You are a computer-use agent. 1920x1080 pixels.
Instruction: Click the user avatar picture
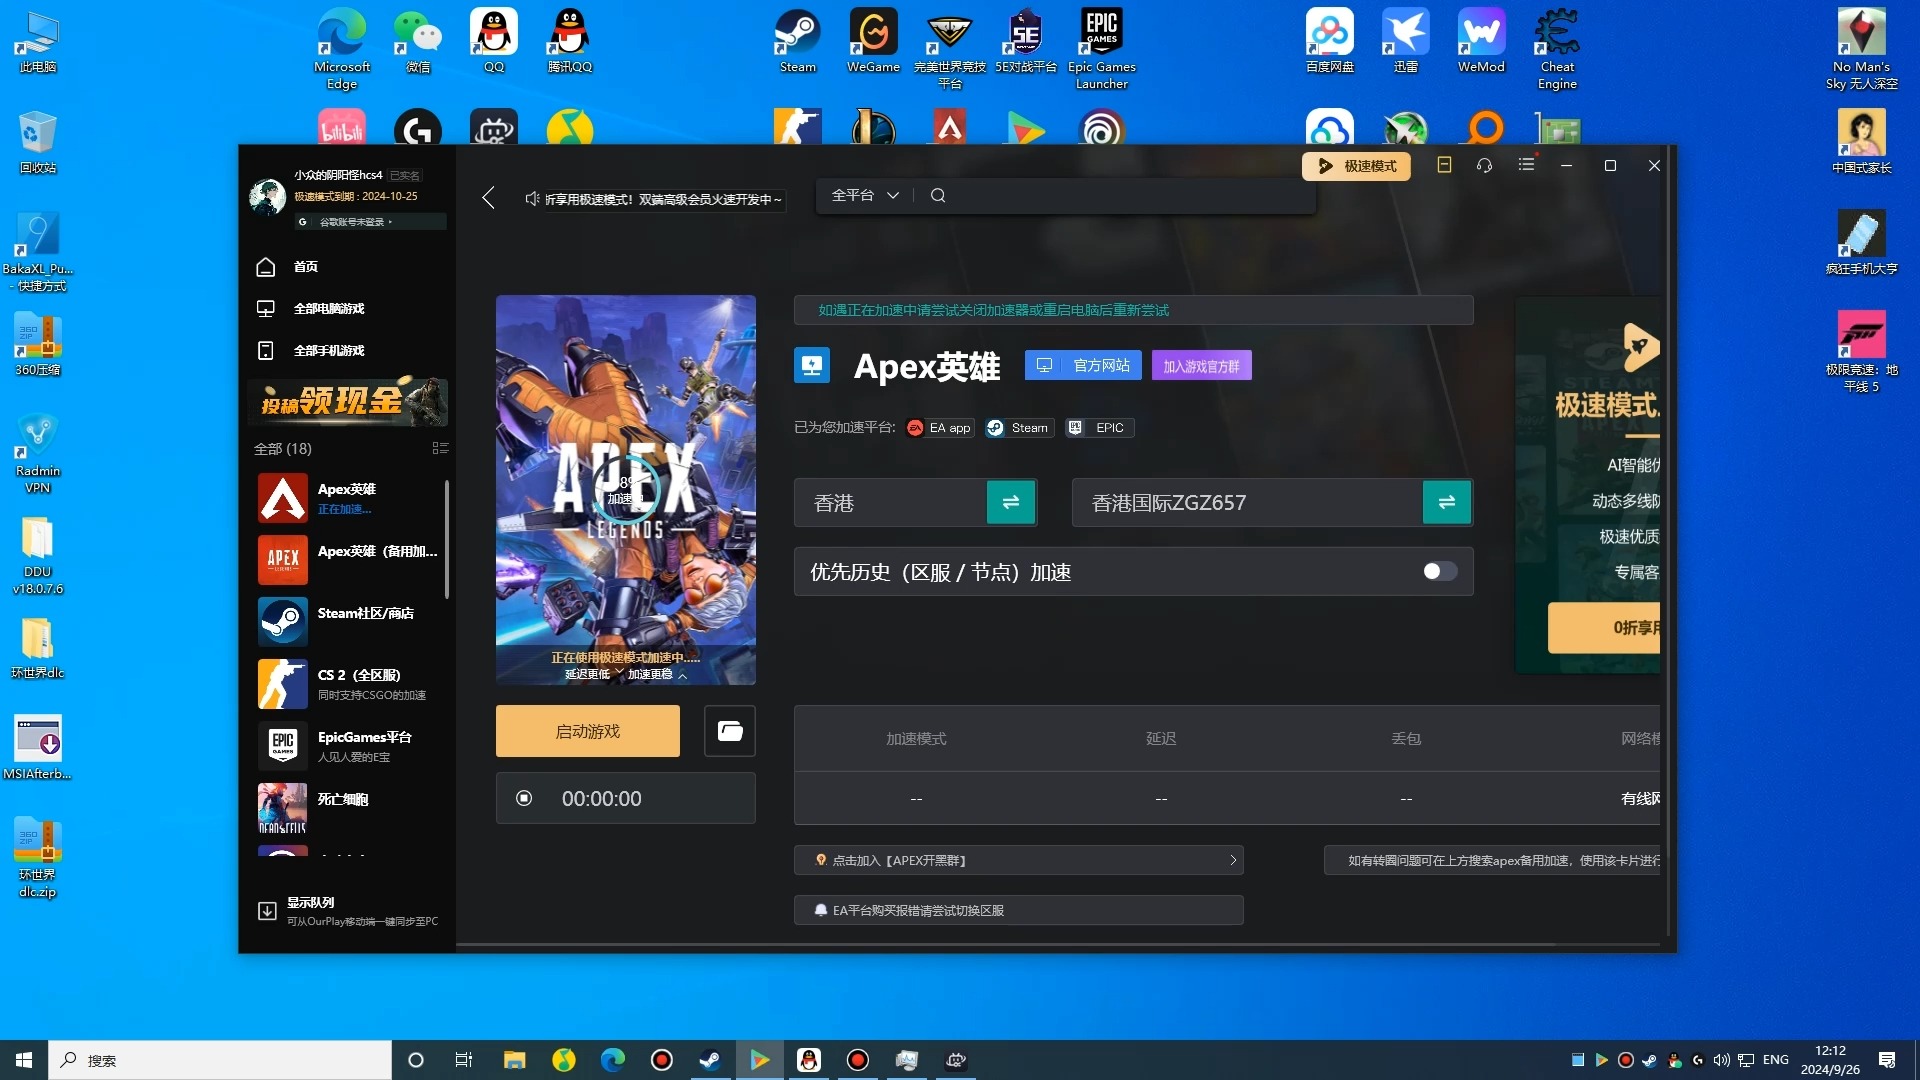(x=267, y=196)
